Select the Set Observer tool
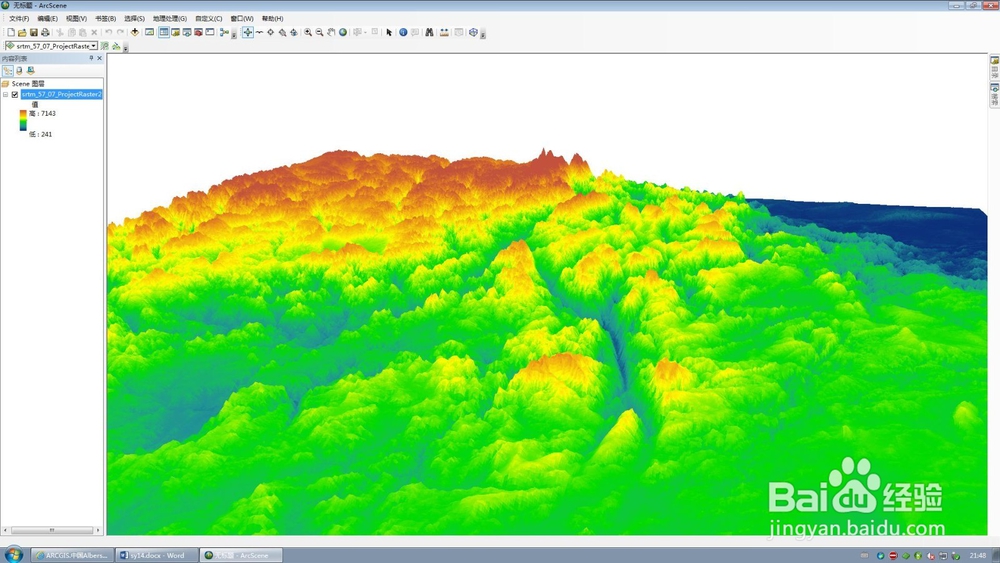Screen dimensions: 1000x563 pyautogui.click(x=293, y=32)
